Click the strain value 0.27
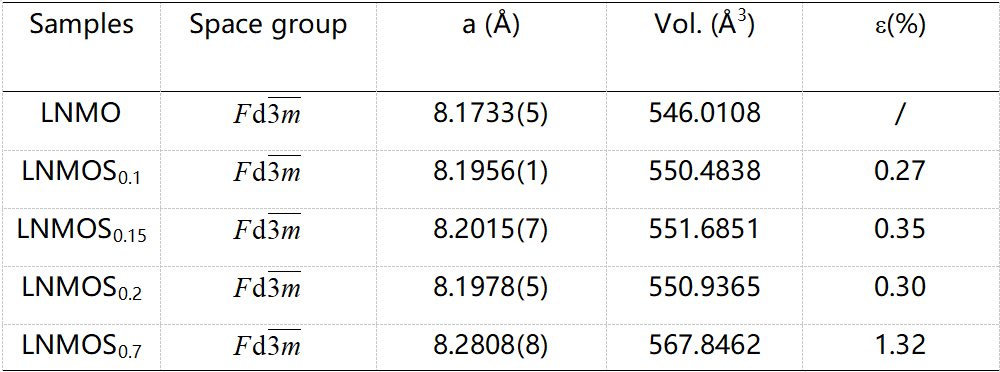The height and width of the screenshot is (372, 1000). [x=900, y=172]
